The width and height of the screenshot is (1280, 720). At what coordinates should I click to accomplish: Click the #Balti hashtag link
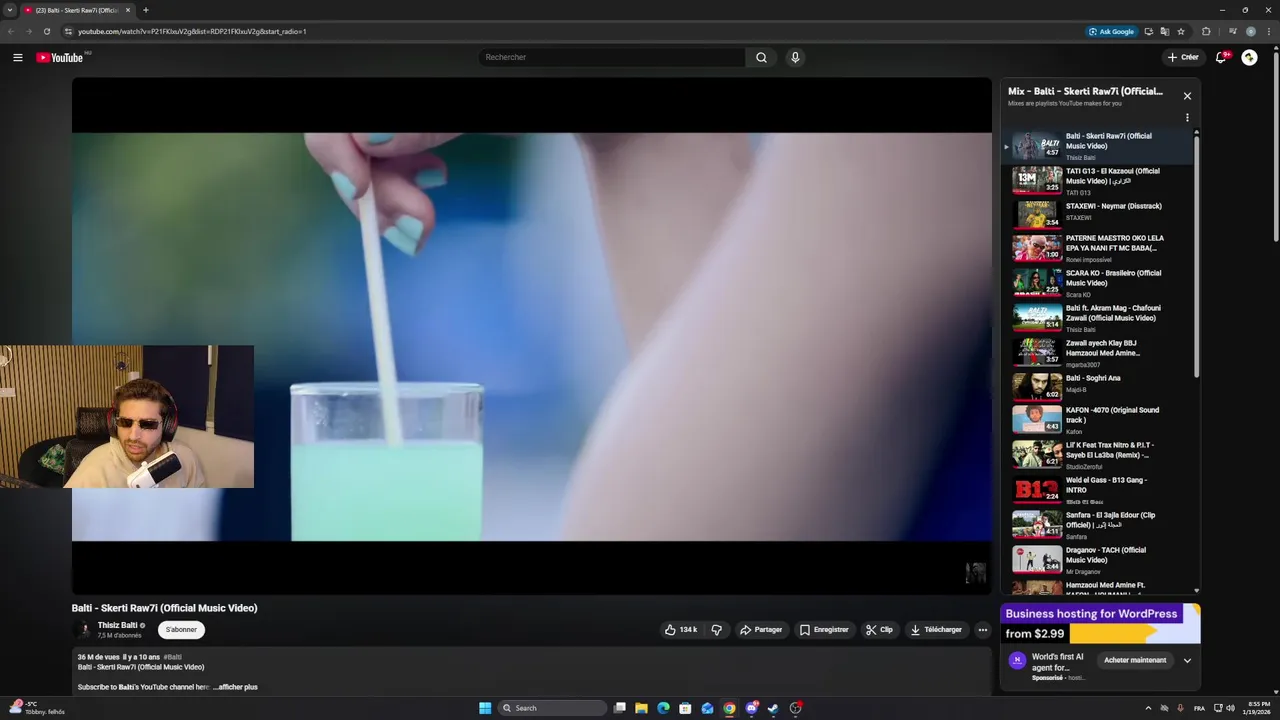172,657
